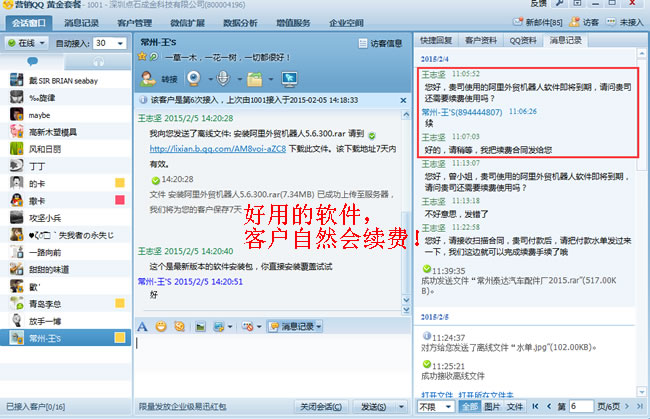The width and height of the screenshot is (650, 419).
Task: Open the 不限 filter dropdown
Action: point(436,407)
